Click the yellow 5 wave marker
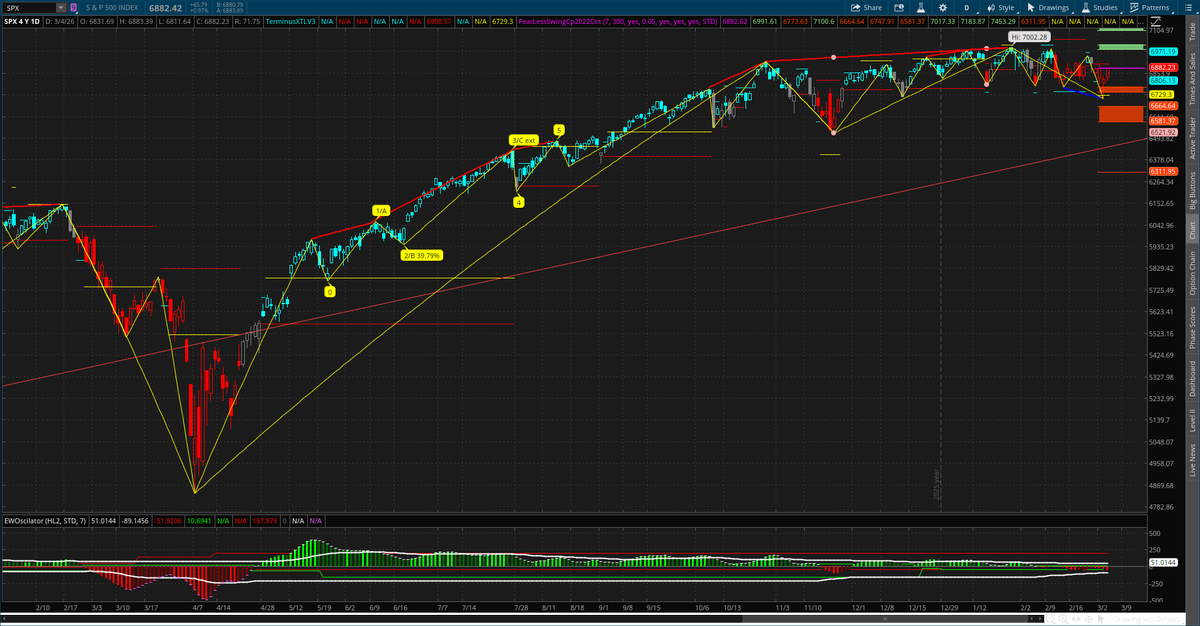Screen dimensions: 1200x626 click(559, 130)
